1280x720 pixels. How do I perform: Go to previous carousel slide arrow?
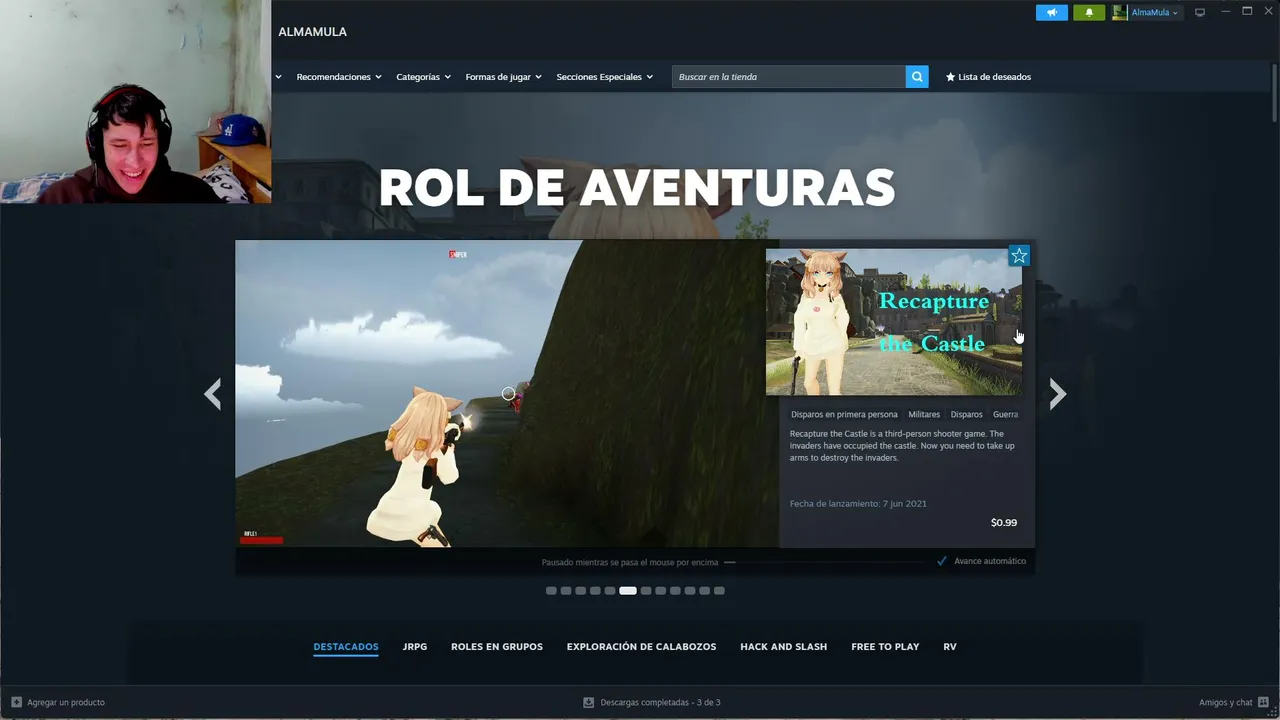pyautogui.click(x=212, y=394)
